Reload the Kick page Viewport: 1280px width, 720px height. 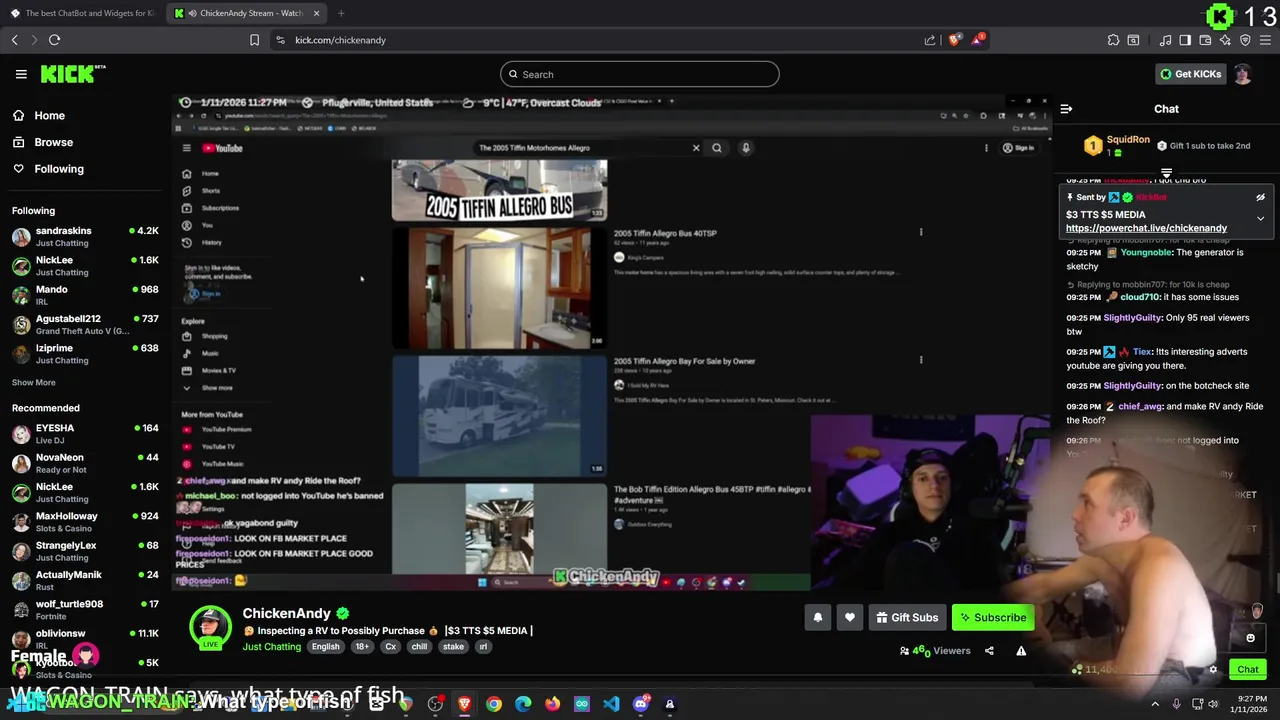[x=54, y=40]
